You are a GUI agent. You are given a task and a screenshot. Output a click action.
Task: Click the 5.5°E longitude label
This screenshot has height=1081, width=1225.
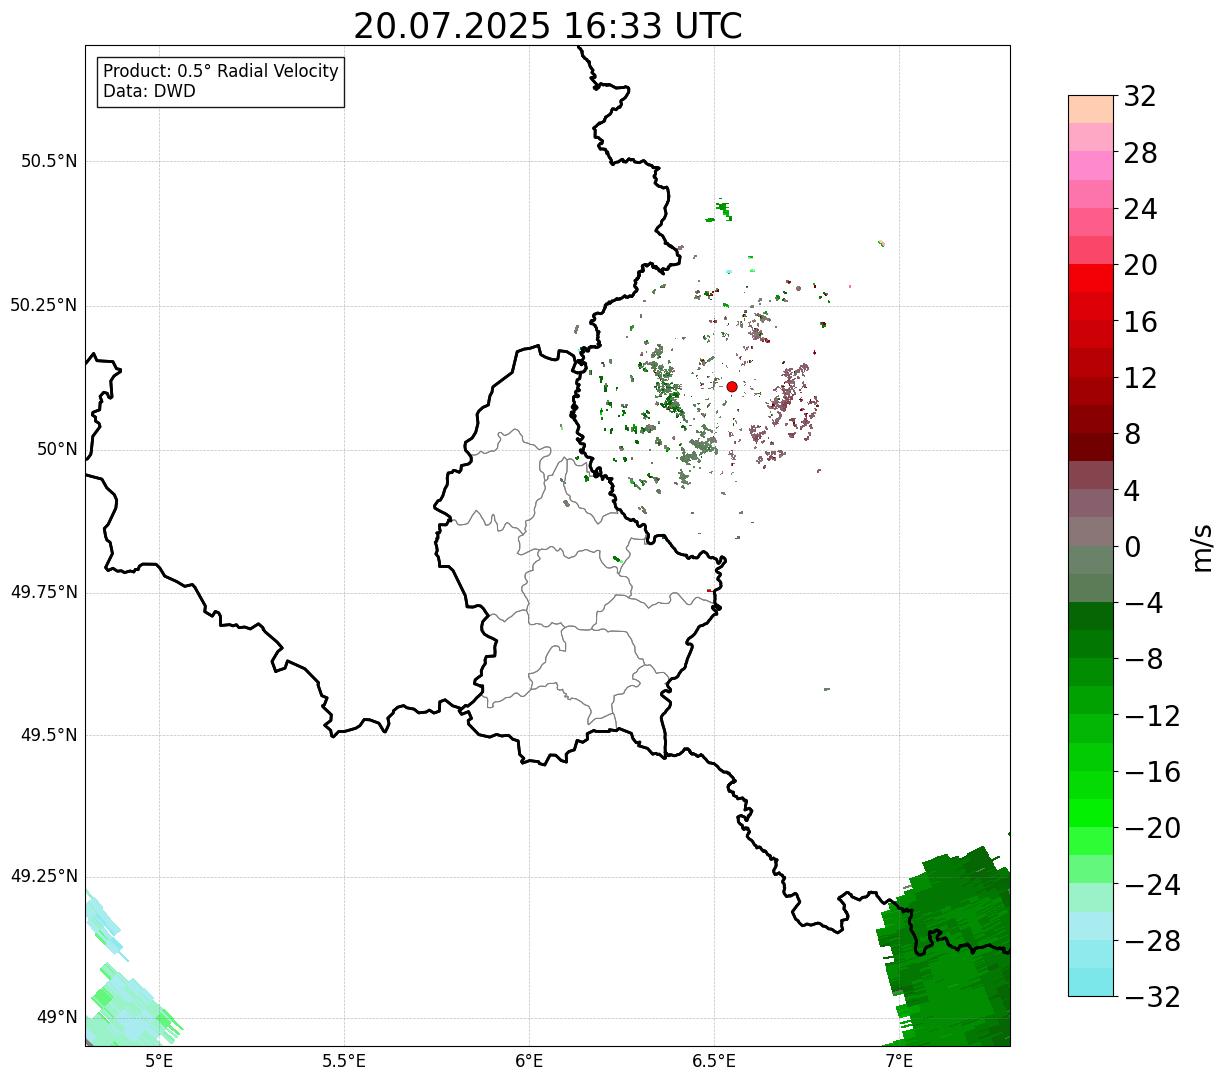pyautogui.click(x=344, y=1061)
